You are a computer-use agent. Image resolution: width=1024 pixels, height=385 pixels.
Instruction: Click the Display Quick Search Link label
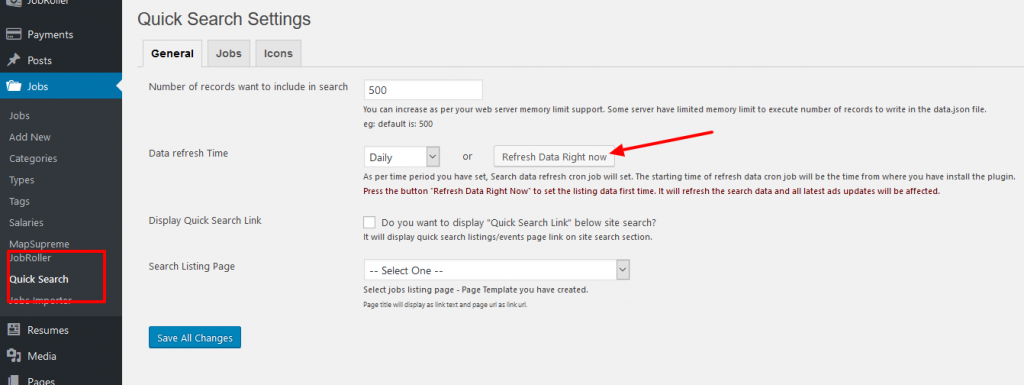pyautogui.click(x=205, y=221)
